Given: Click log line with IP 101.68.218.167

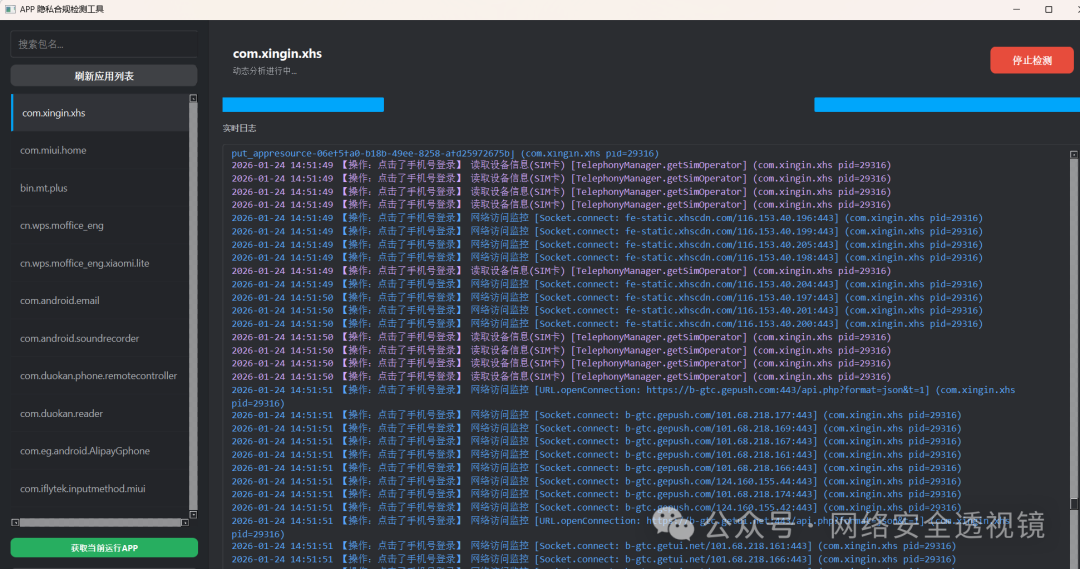Looking at the screenshot, I should 596,442.
